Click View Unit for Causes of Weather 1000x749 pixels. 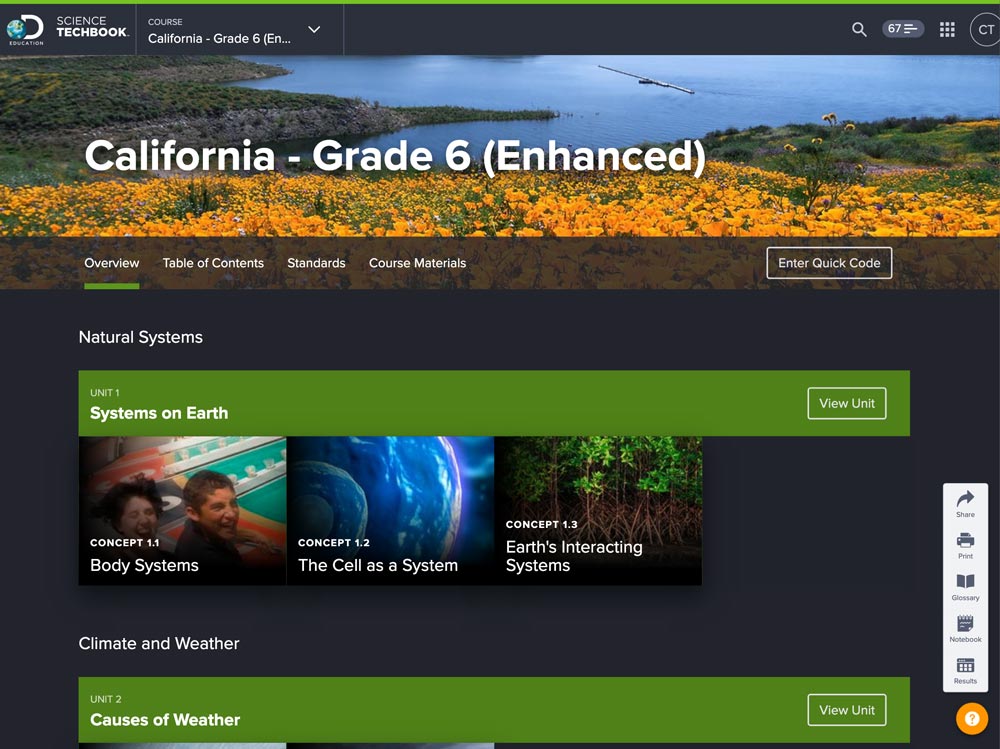[846, 710]
